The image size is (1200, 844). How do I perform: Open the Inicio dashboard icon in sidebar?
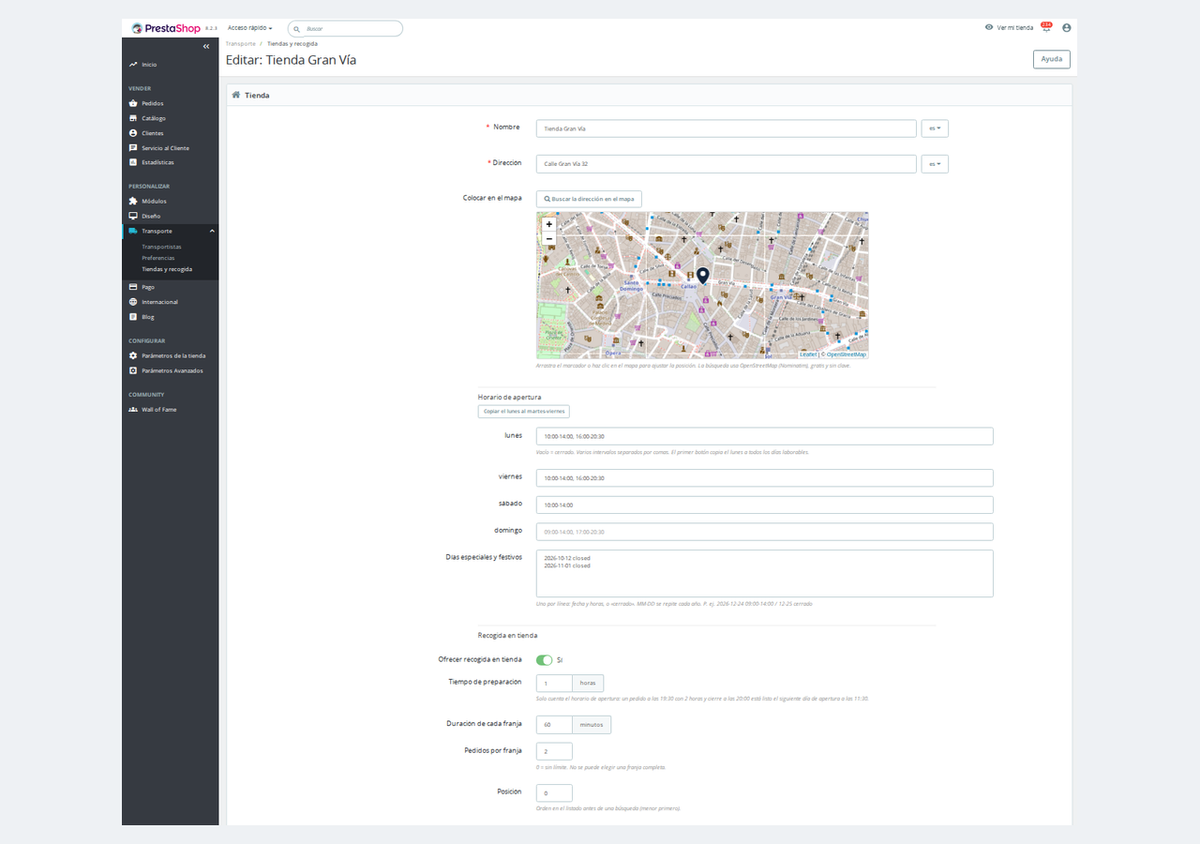click(x=133, y=64)
